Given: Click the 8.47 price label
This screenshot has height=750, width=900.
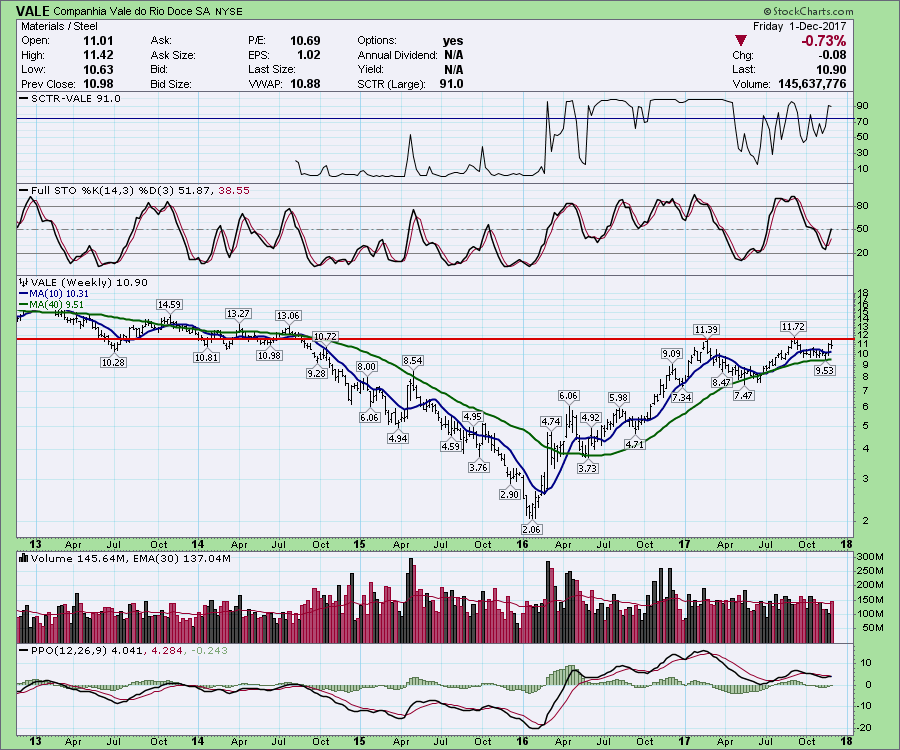Looking at the screenshot, I should click(x=721, y=382).
